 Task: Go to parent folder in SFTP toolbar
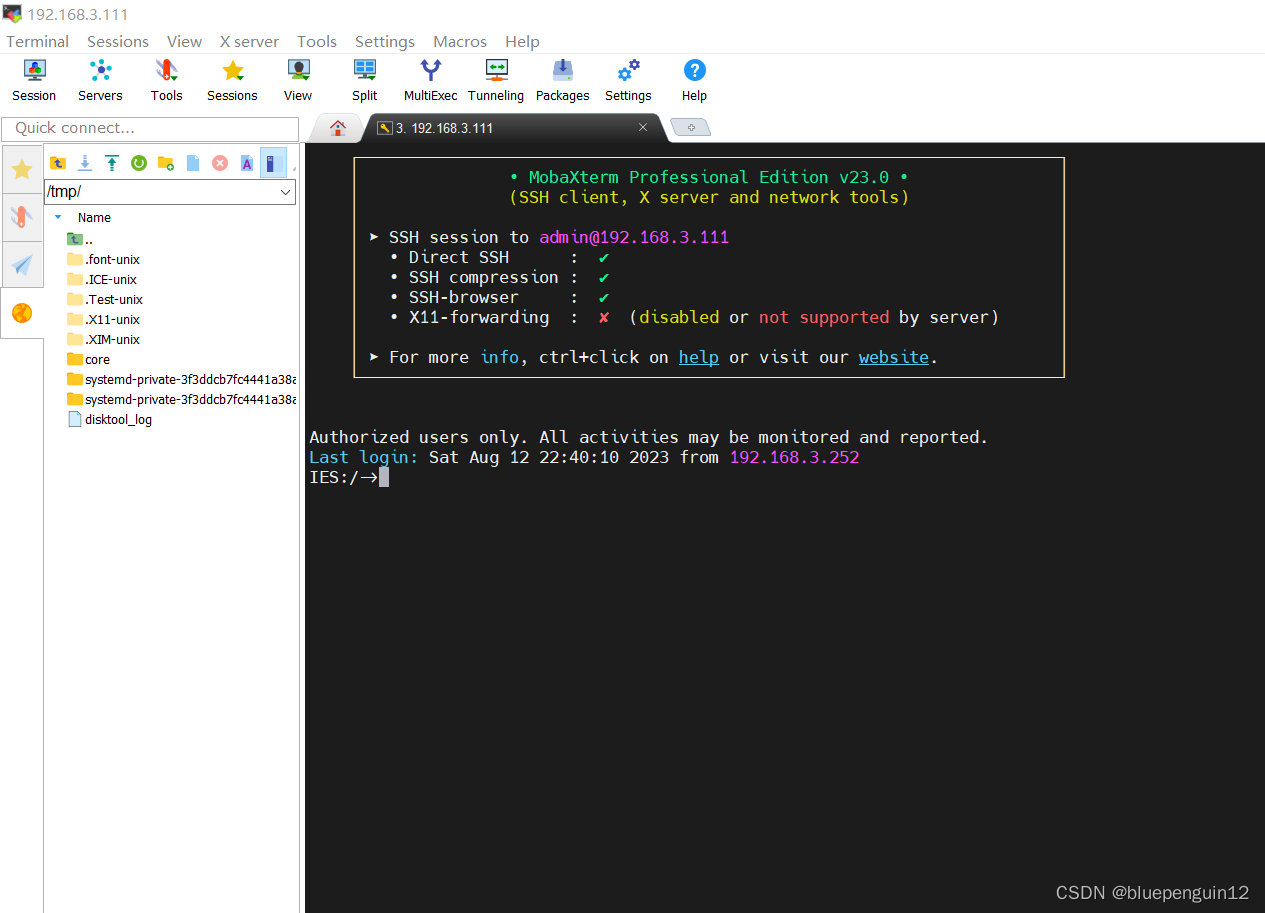(x=58, y=163)
